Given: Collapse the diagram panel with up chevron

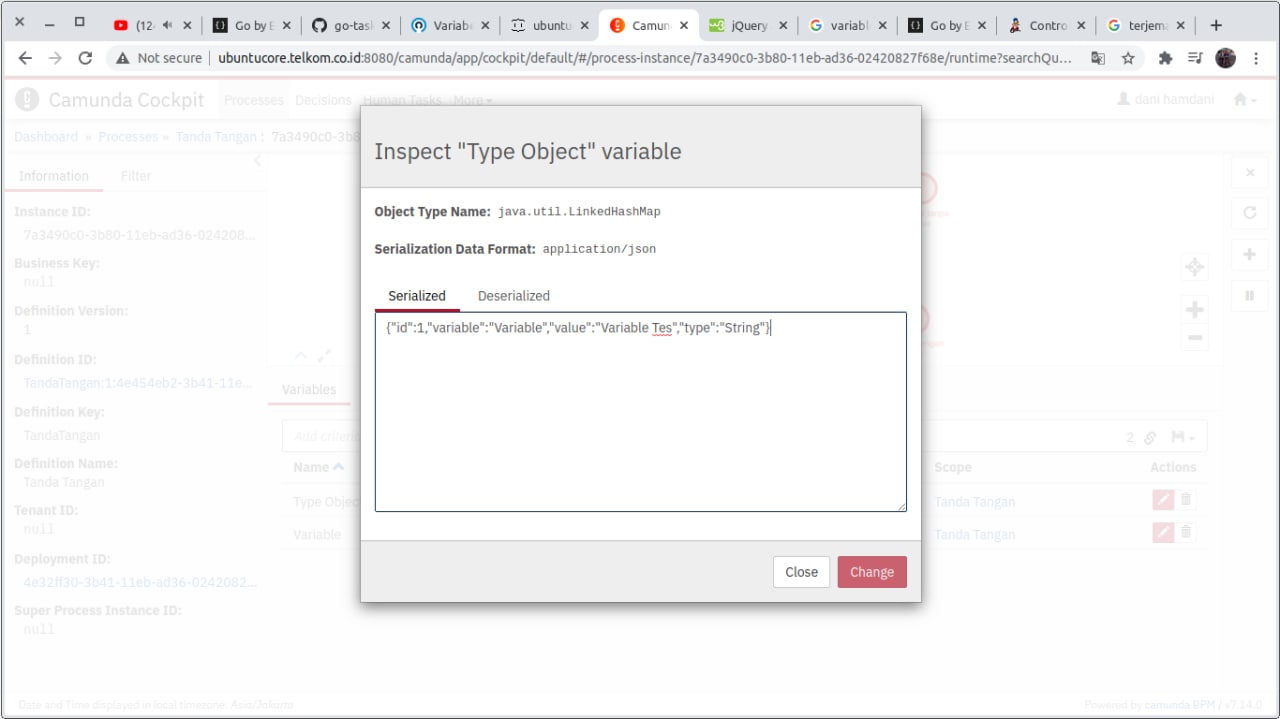Looking at the screenshot, I should pos(302,355).
